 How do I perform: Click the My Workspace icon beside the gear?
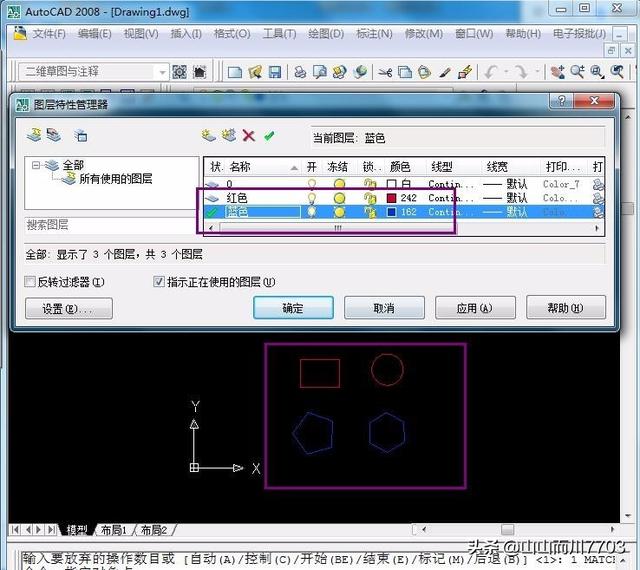point(200,72)
